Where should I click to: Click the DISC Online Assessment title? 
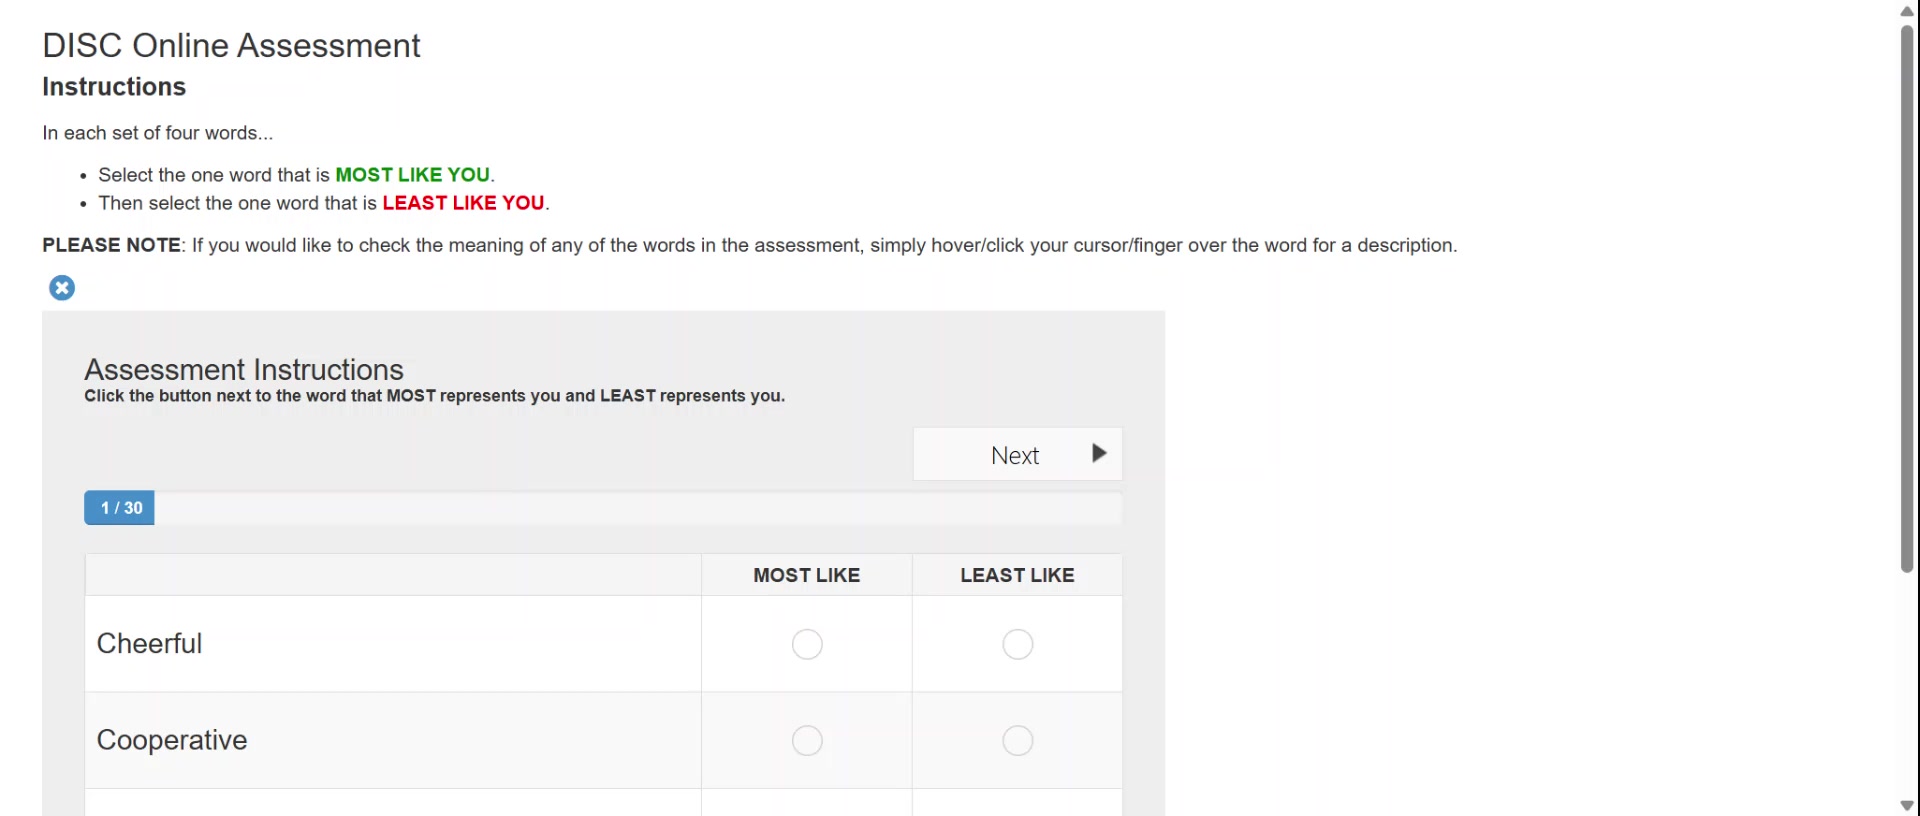click(231, 46)
